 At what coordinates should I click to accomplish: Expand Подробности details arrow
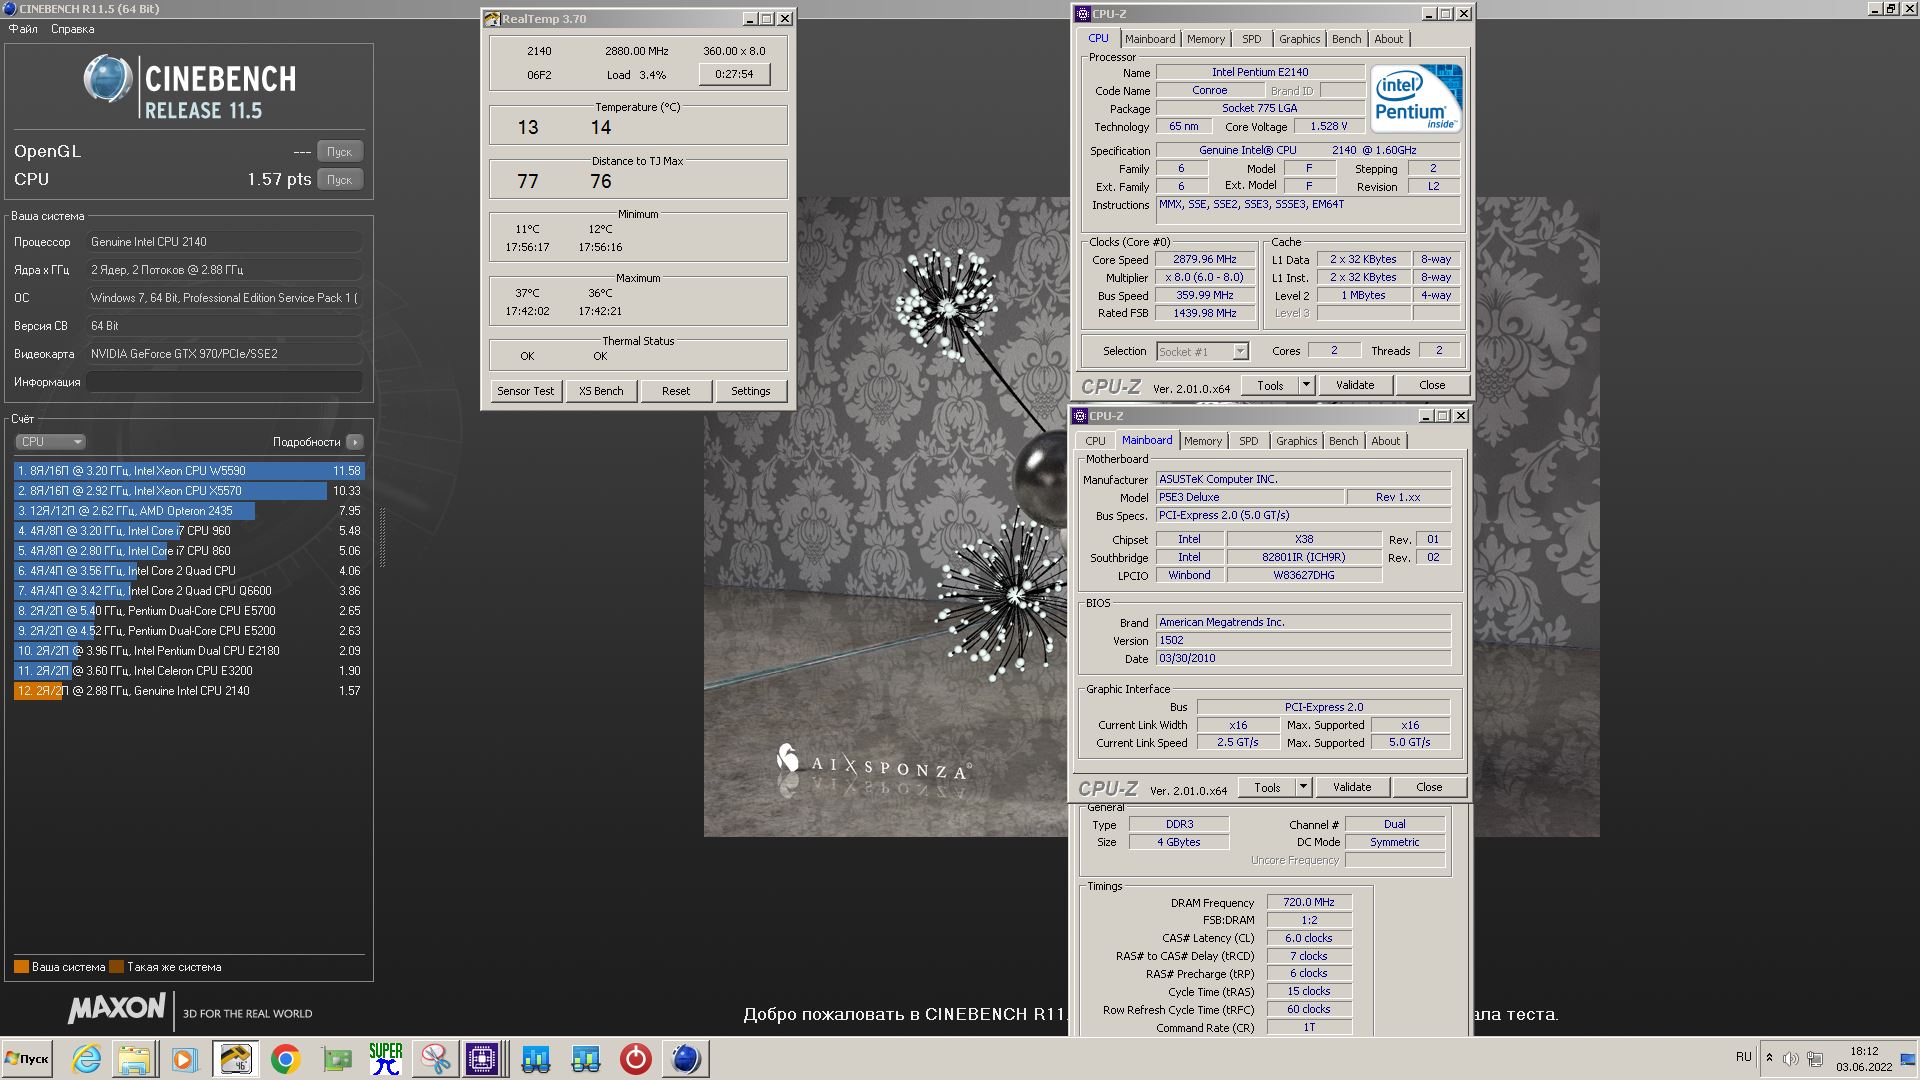(354, 442)
